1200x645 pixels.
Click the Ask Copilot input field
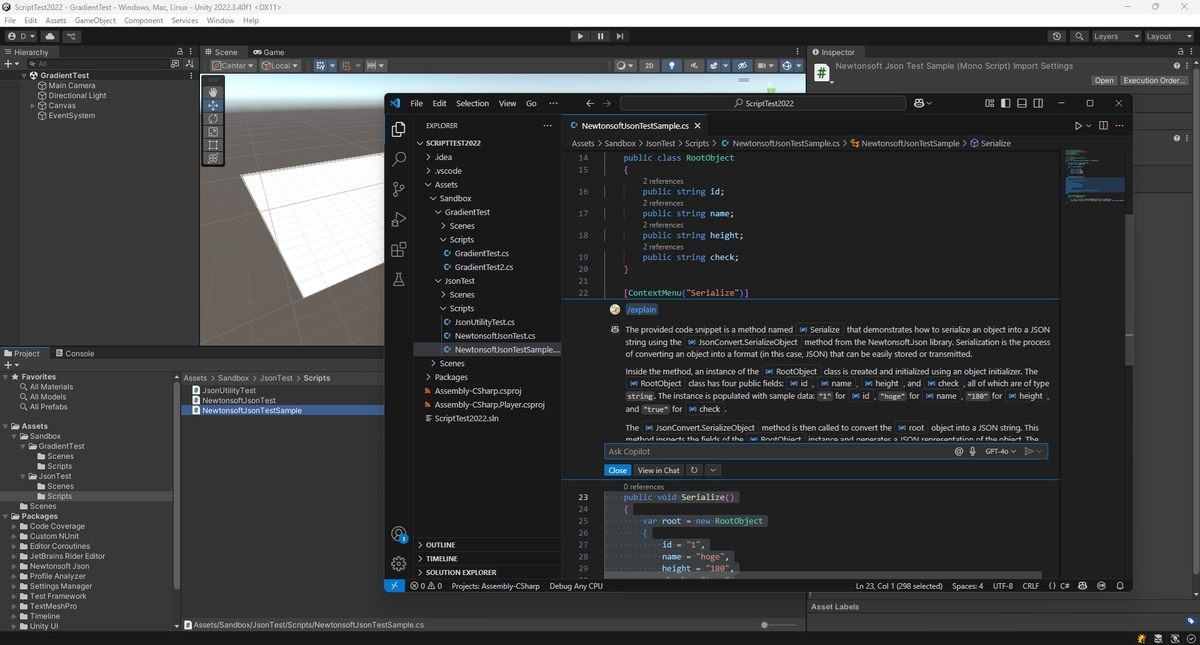pos(777,451)
